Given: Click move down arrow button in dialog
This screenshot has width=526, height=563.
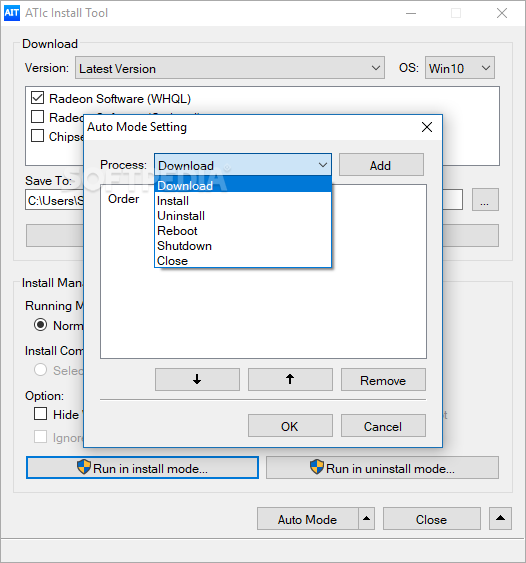Looking at the screenshot, I should [197, 379].
